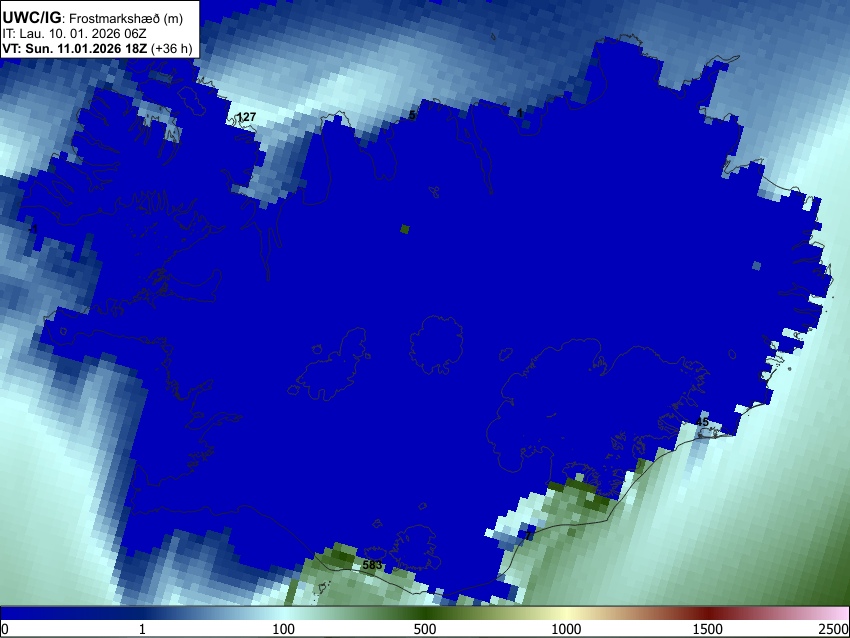Click the colorbar label 1500

point(707,629)
